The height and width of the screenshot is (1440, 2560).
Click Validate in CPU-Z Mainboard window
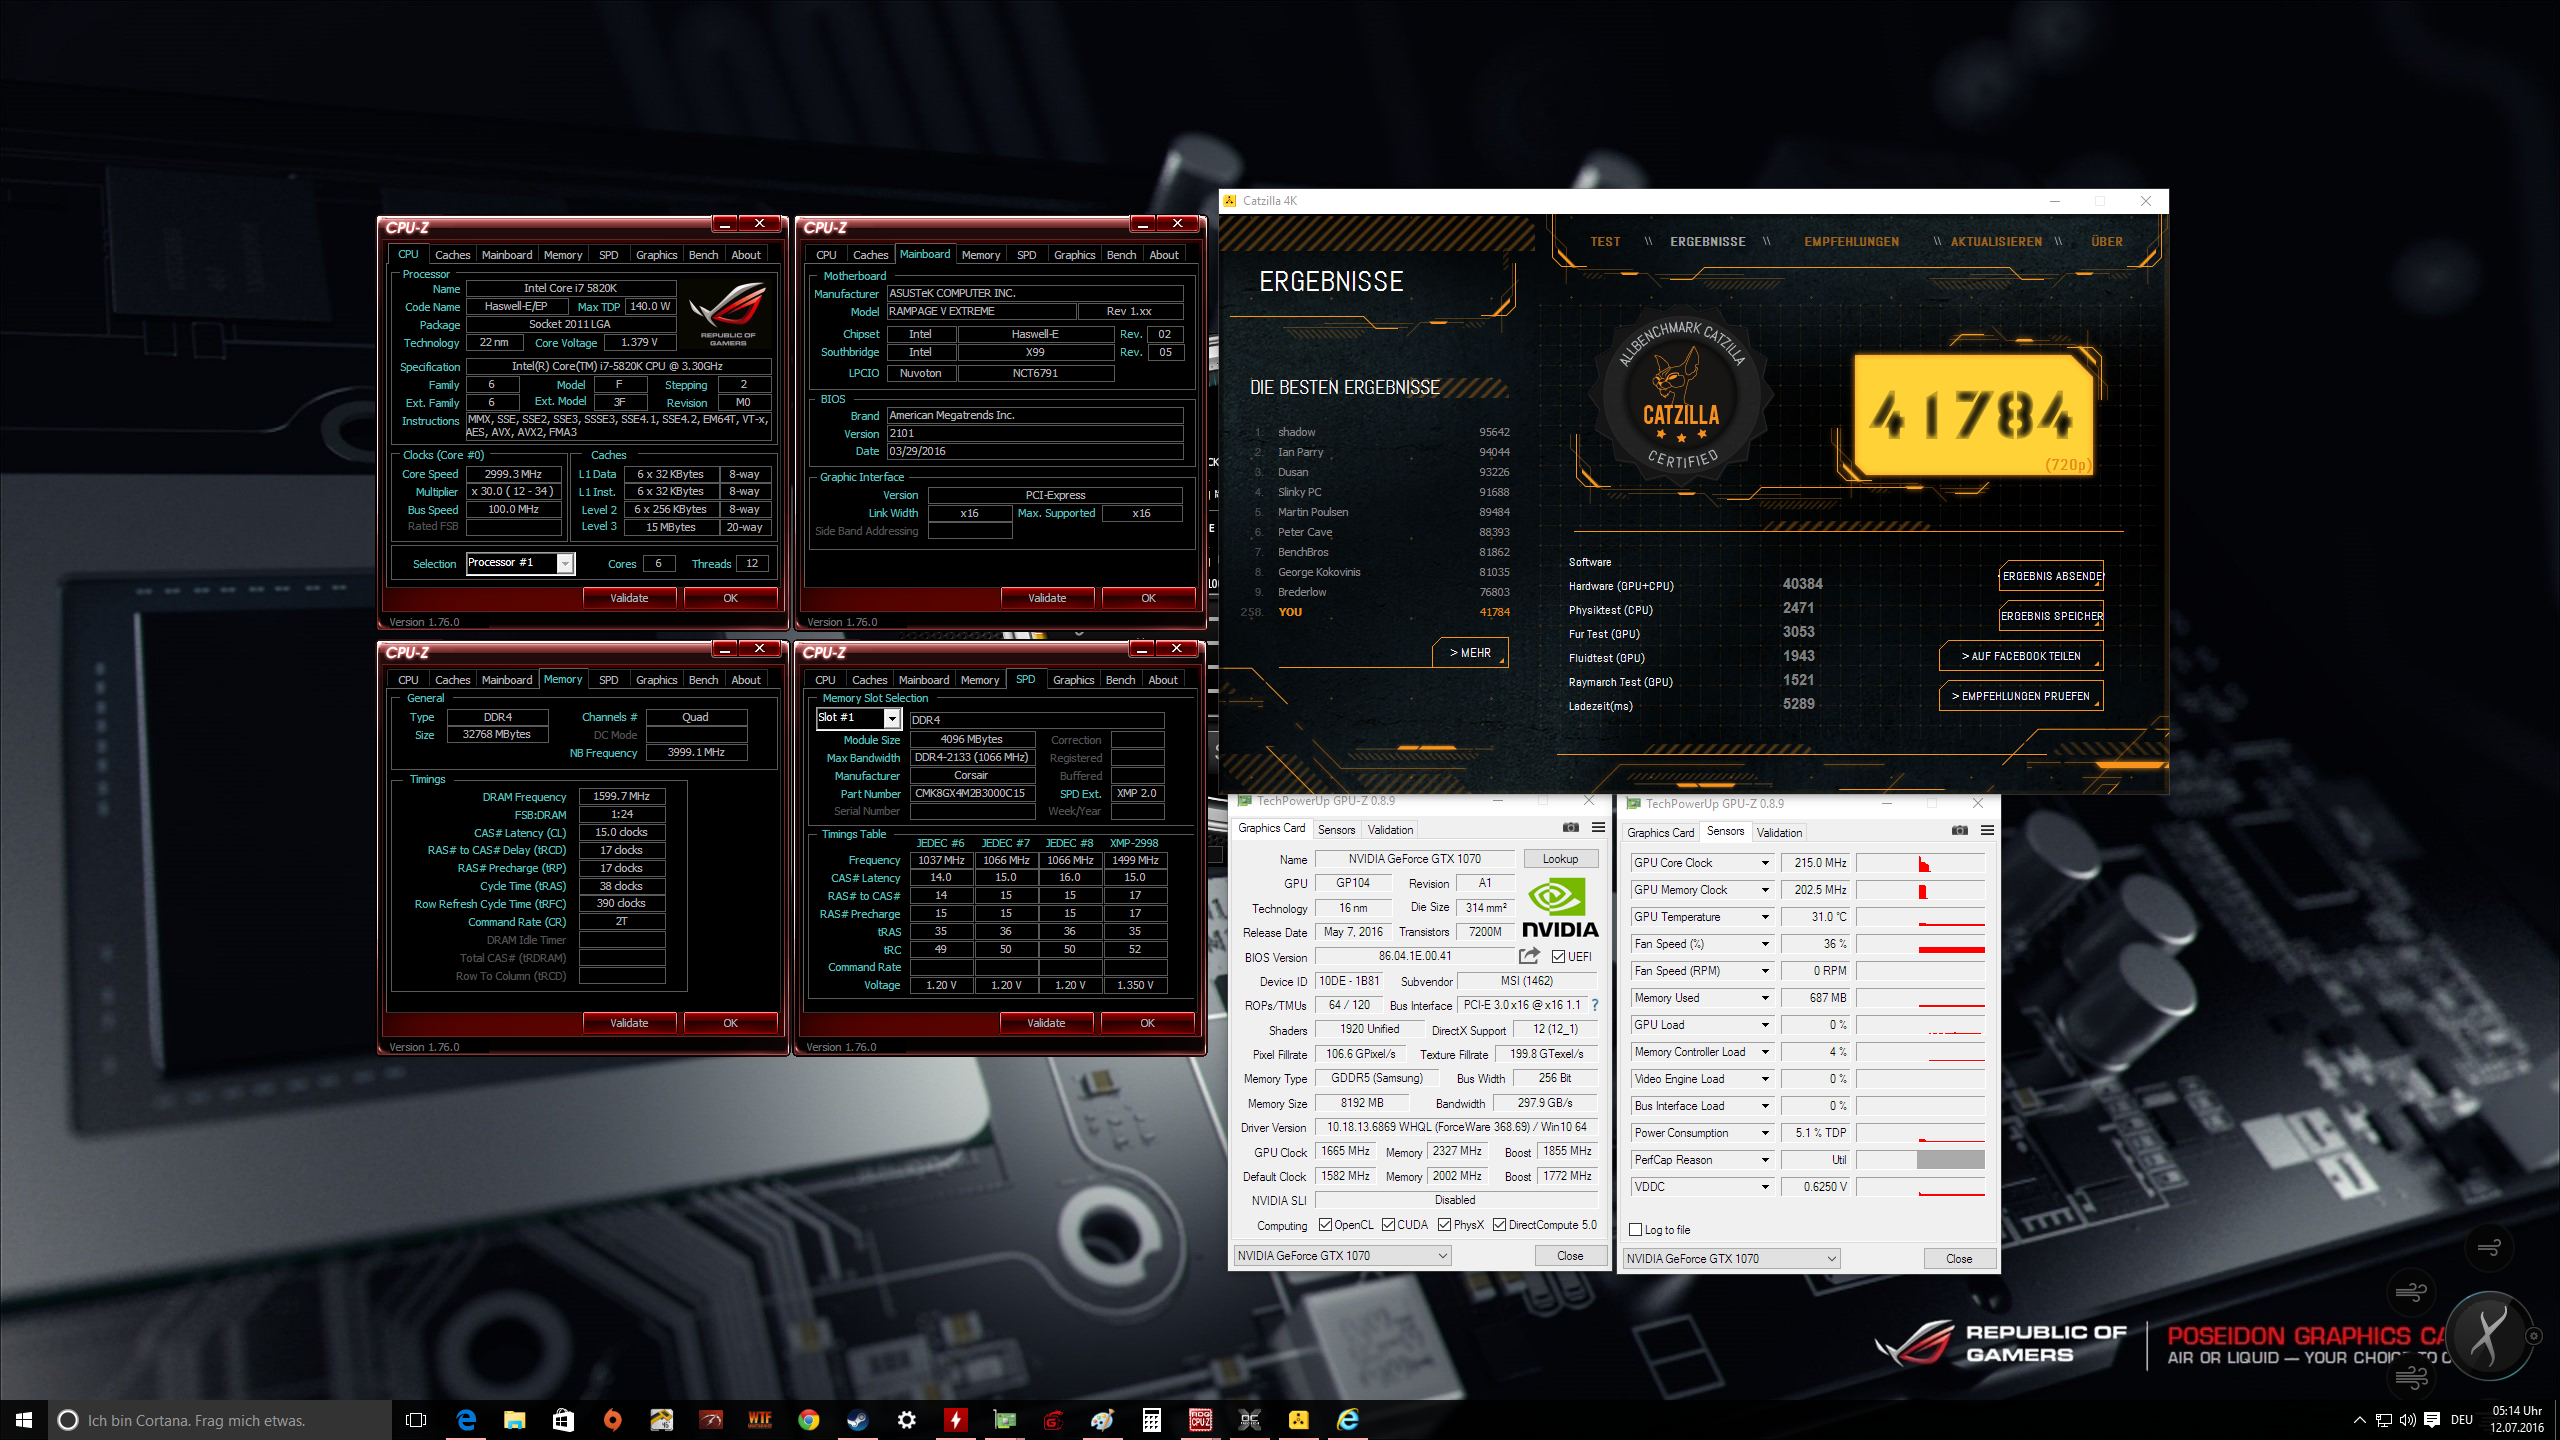click(x=1047, y=598)
